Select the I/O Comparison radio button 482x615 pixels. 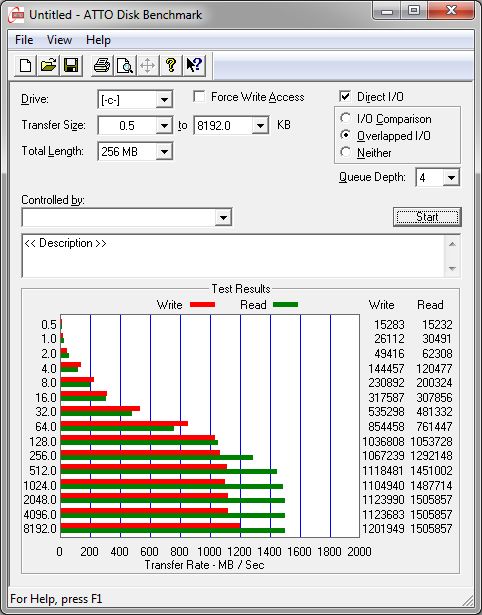(346, 118)
